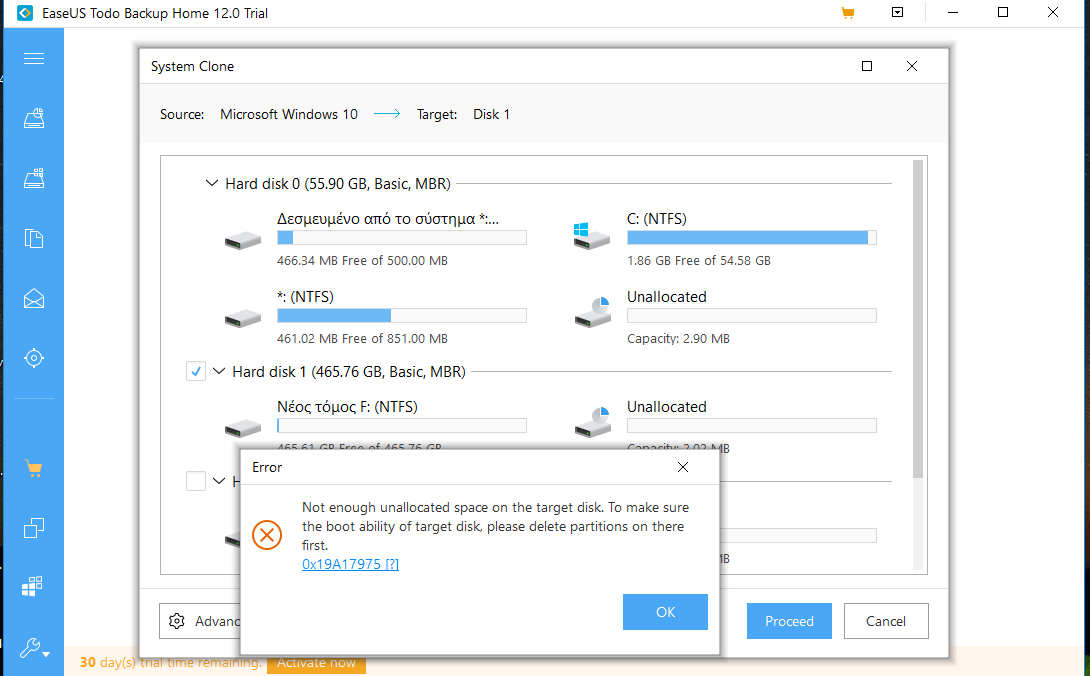The width and height of the screenshot is (1090, 676).
Task: Open the title bar dropdown menu icon
Action: 897,13
